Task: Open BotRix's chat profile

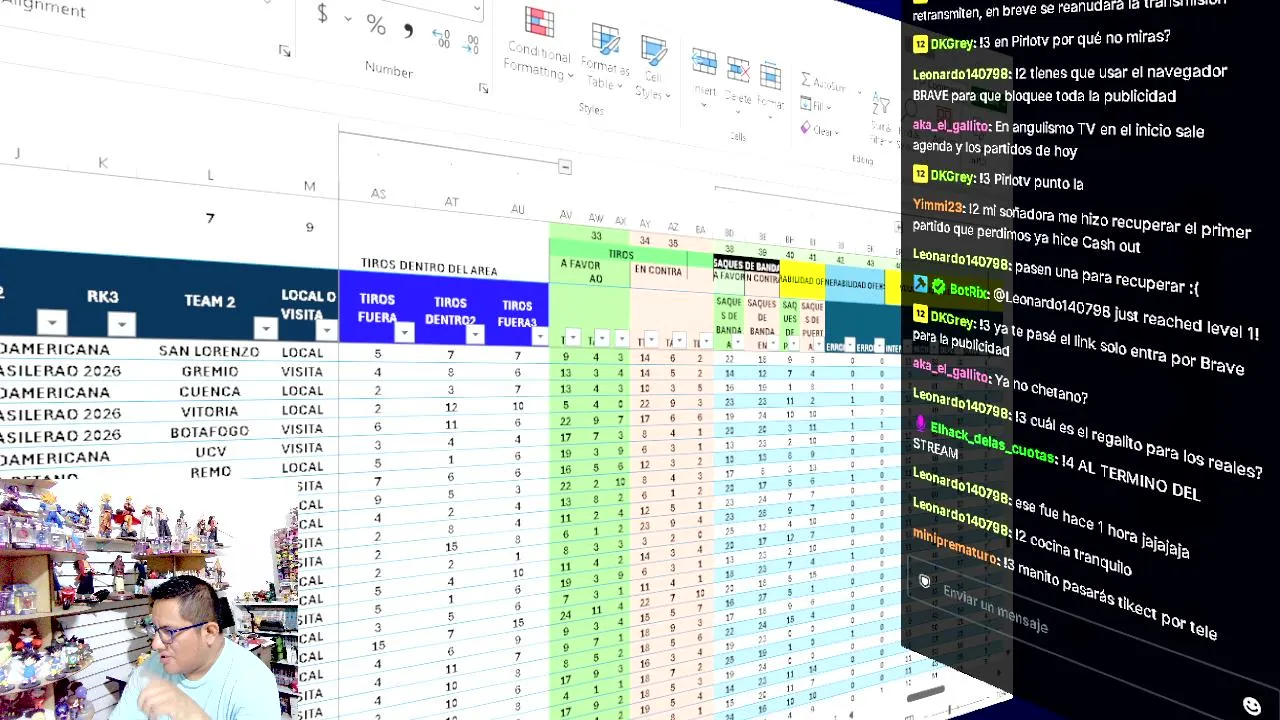Action: (x=969, y=290)
